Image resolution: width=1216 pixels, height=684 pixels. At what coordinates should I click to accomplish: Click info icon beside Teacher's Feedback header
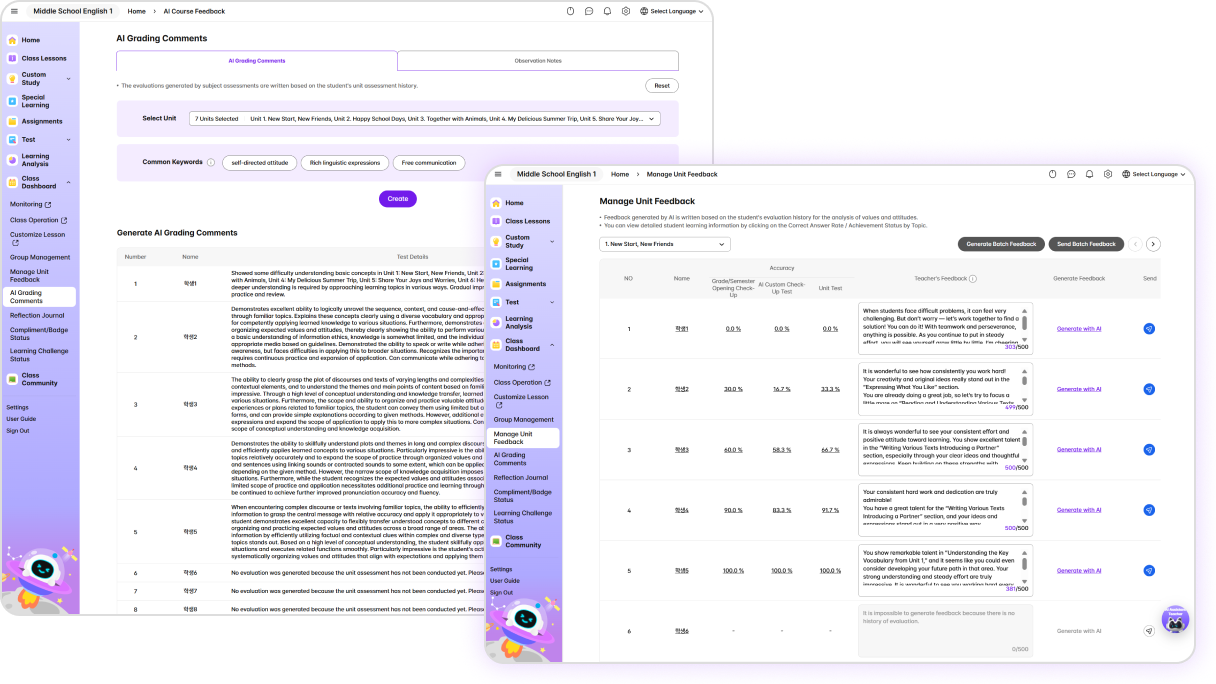point(973,279)
